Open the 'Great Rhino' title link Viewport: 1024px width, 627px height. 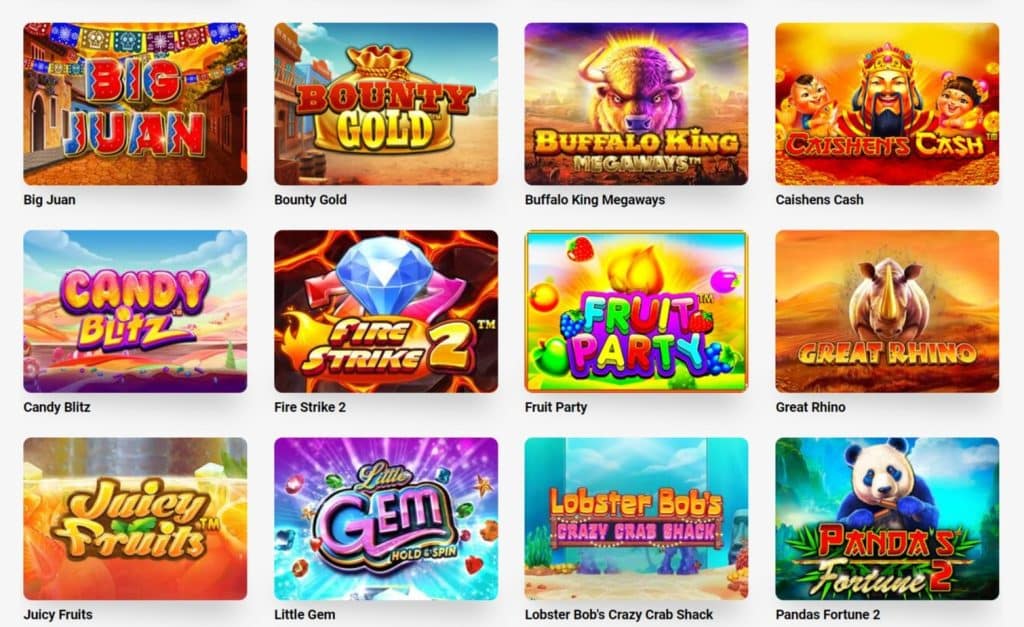coord(810,408)
